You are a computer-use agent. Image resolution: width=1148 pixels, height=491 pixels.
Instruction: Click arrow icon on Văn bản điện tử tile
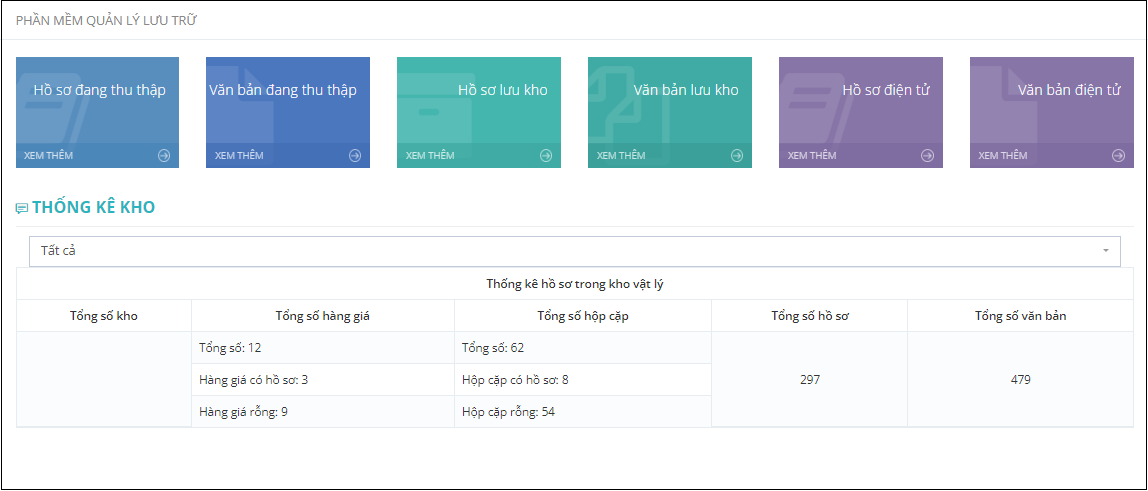point(1118,155)
